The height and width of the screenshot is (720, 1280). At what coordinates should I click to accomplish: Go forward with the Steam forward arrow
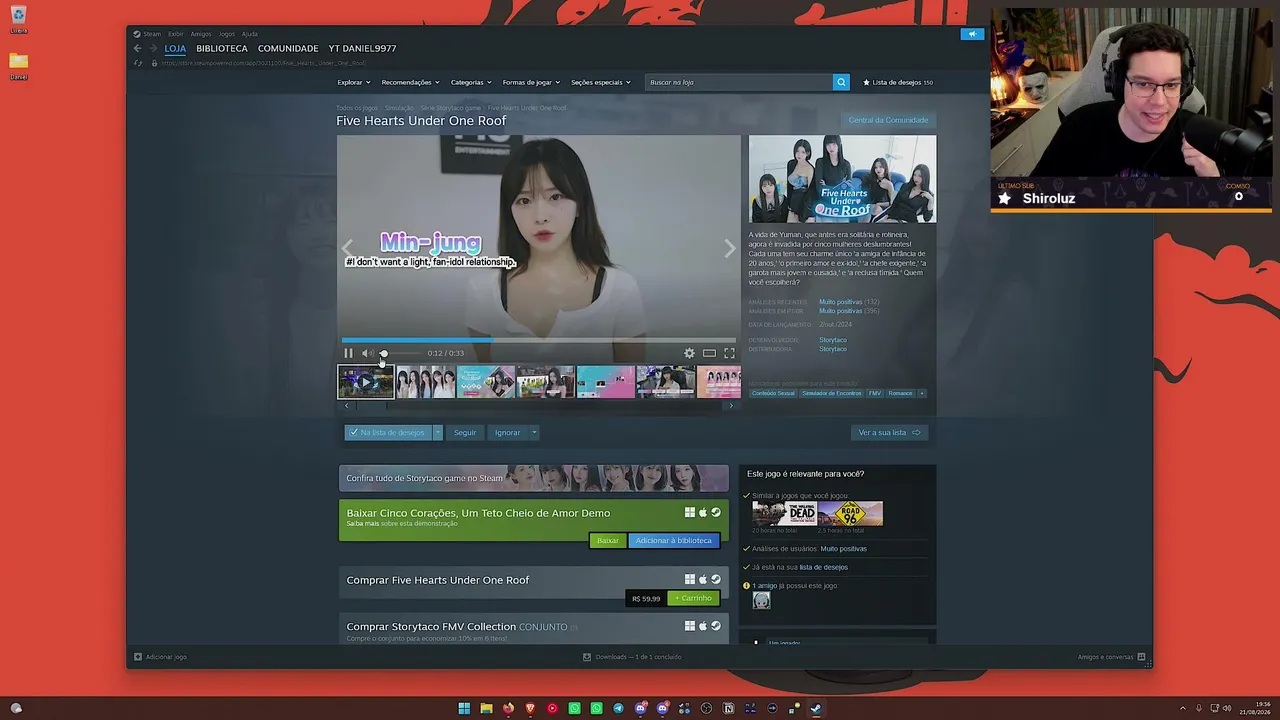click(153, 48)
